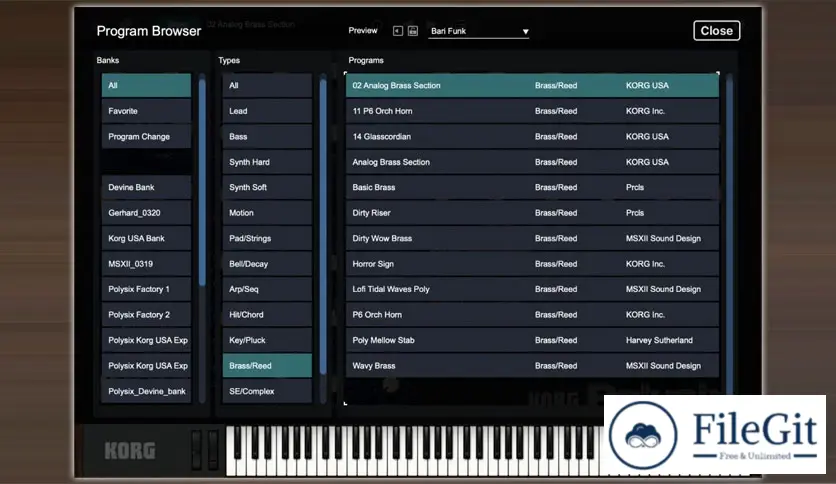Open the Bari Funk preview dropdown
The width and height of the screenshot is (836, 484).
pyautogui.click(x=478, y=31)
